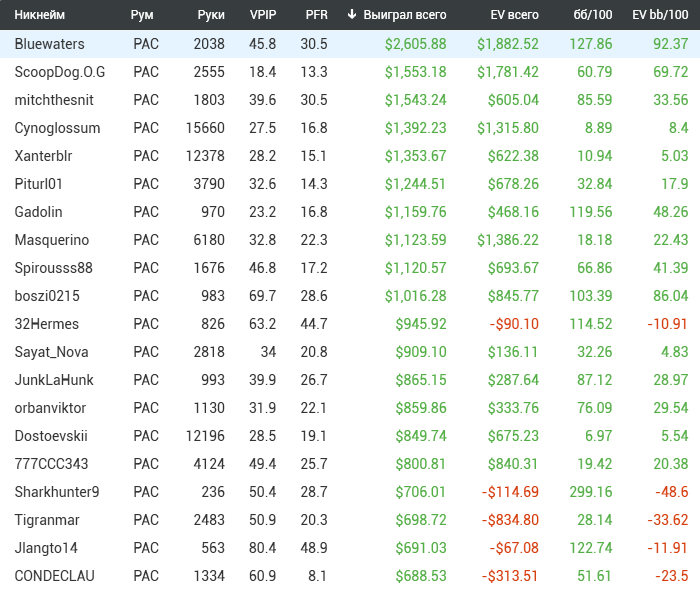Click the $840.31 EV value
Screen dimensions: 700x591
(513, 464)
